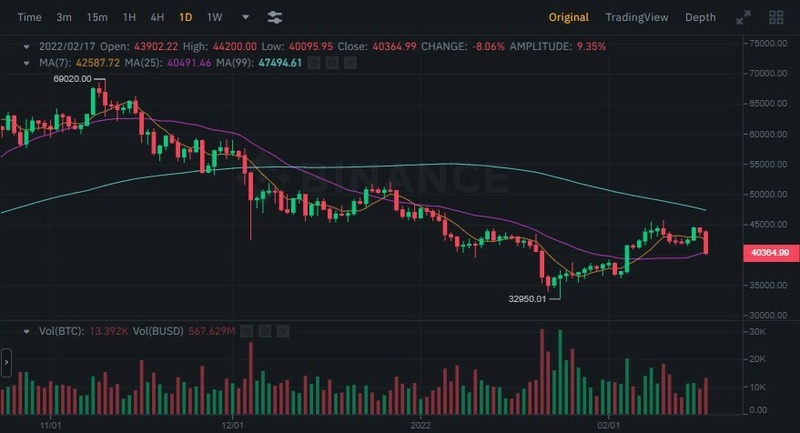The image size is (800, 433).
Task: Switch to Depth chart tab
Action: click(700, 17)
